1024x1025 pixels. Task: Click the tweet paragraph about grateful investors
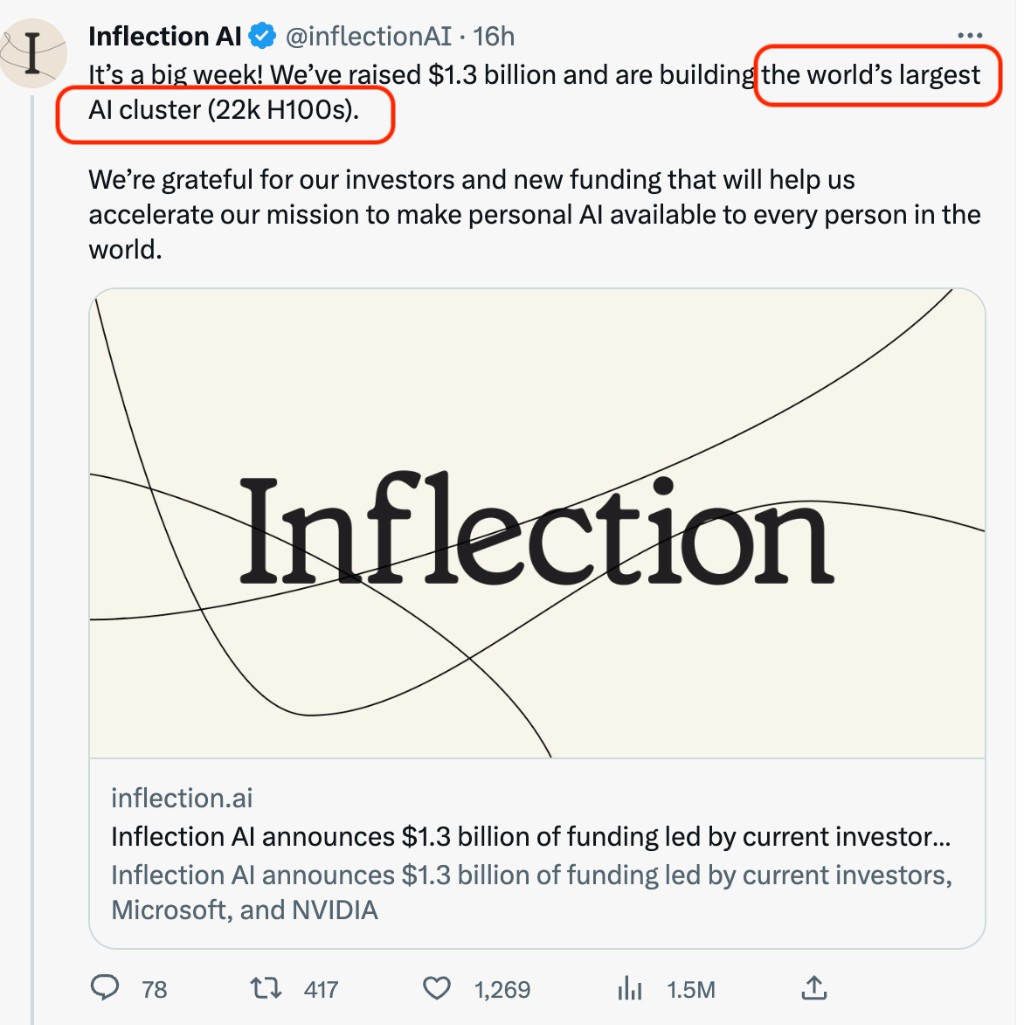point(534,214)
